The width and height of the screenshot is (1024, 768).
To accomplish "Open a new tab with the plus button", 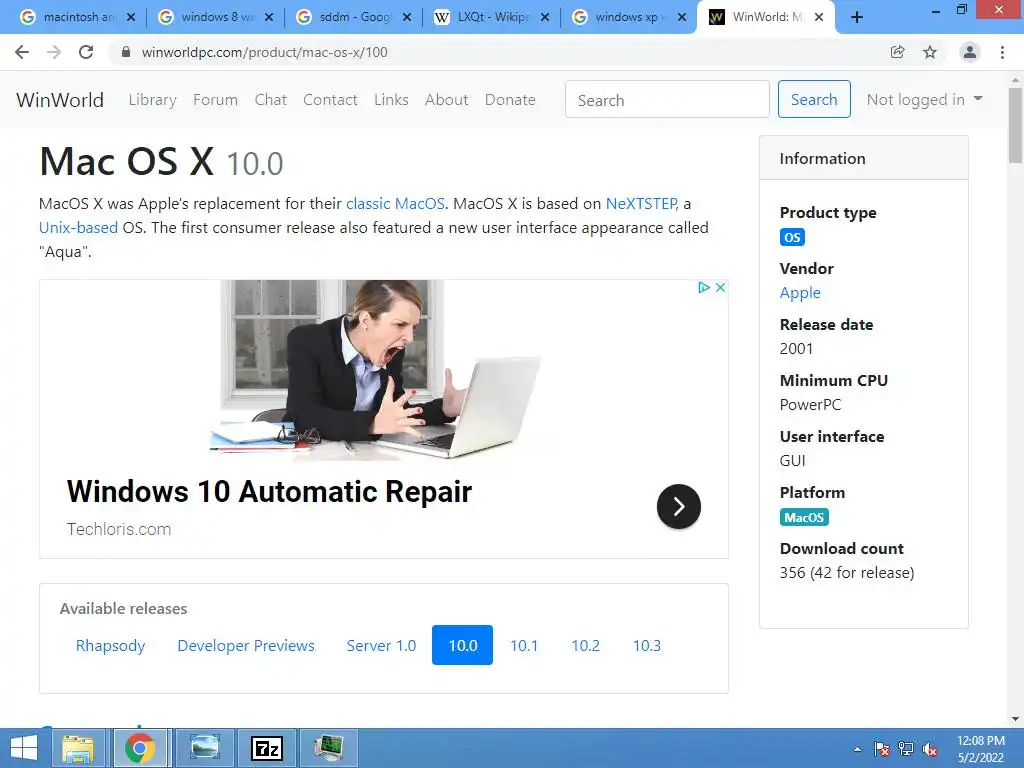I will [x=857, y=18].
